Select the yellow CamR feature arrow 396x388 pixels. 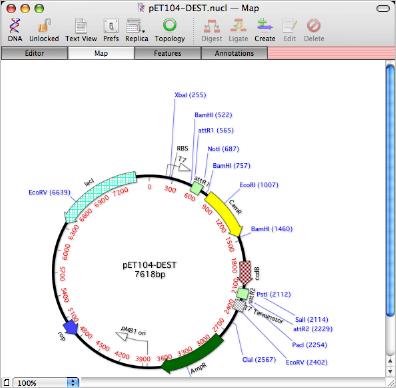[223, 213]
